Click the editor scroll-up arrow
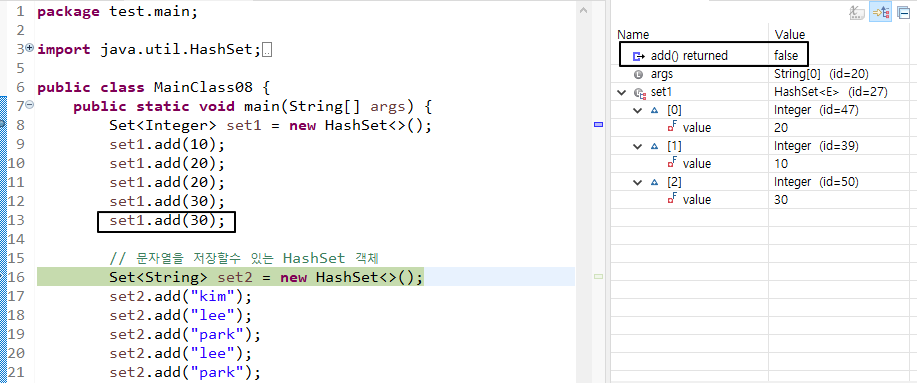Image resolution: width=917 pixels, height=383 pixels. coord(582,10)
